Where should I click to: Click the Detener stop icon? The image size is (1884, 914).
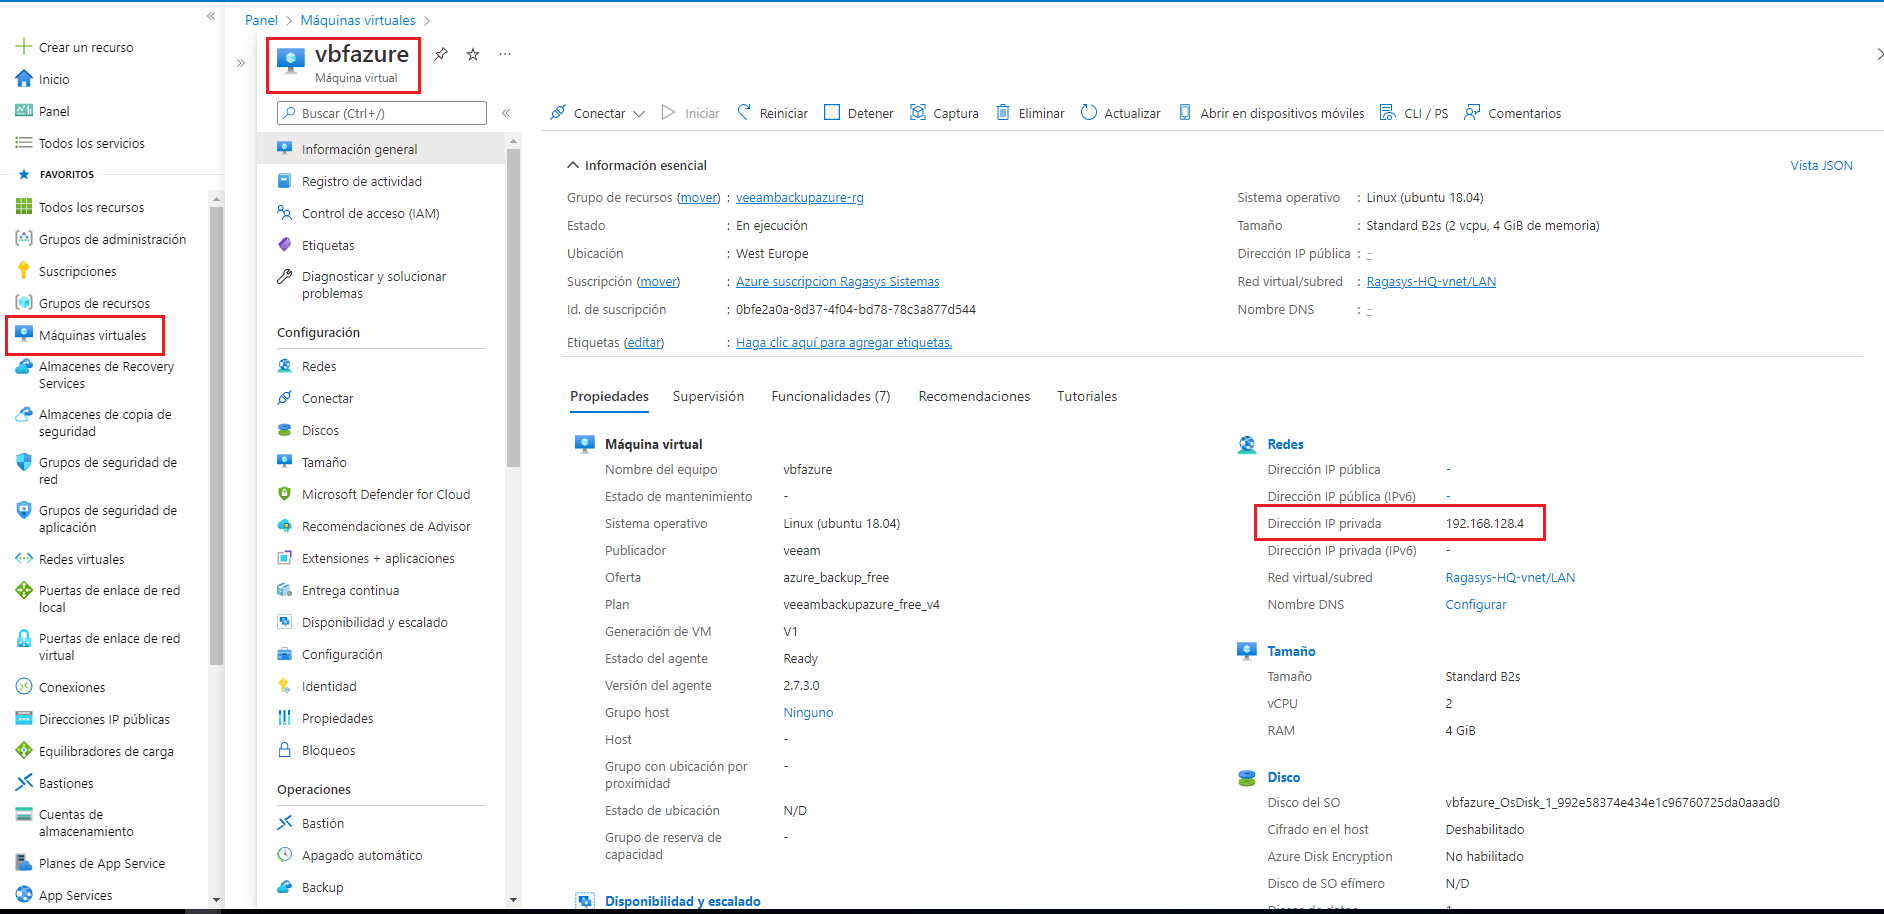coord(832,112)
